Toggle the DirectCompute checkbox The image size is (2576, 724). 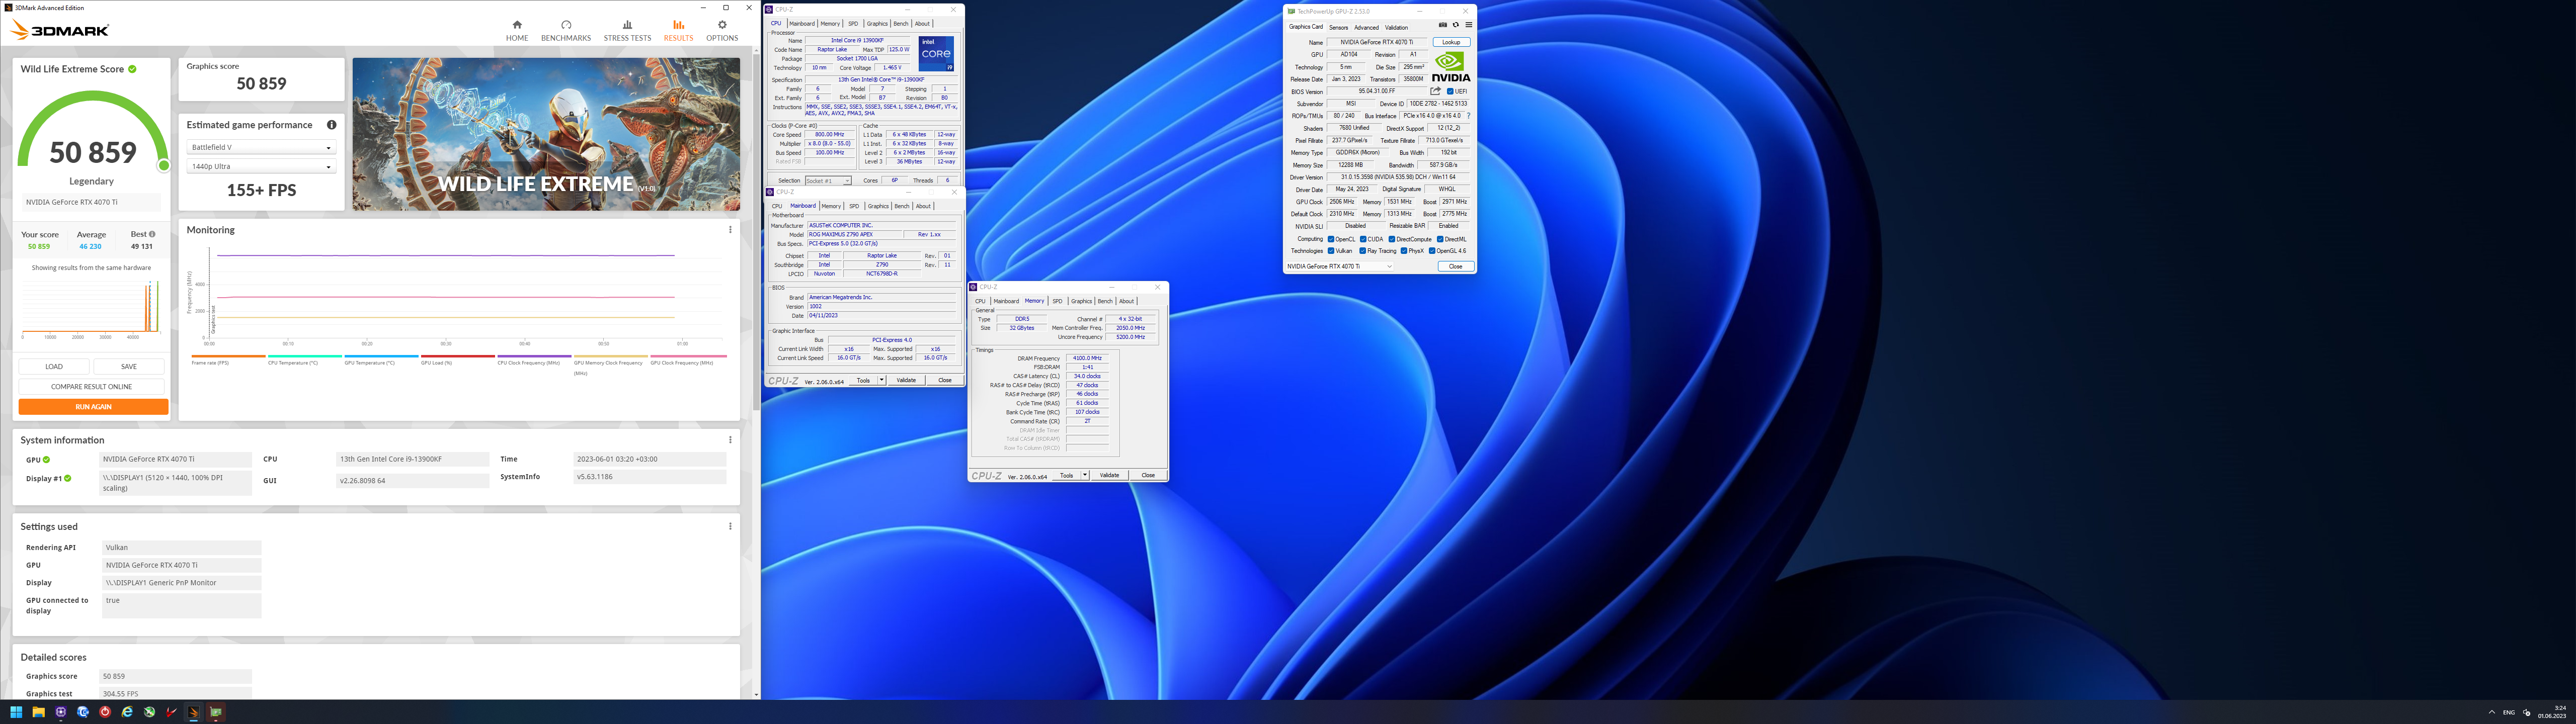[x=1392, y=239]
